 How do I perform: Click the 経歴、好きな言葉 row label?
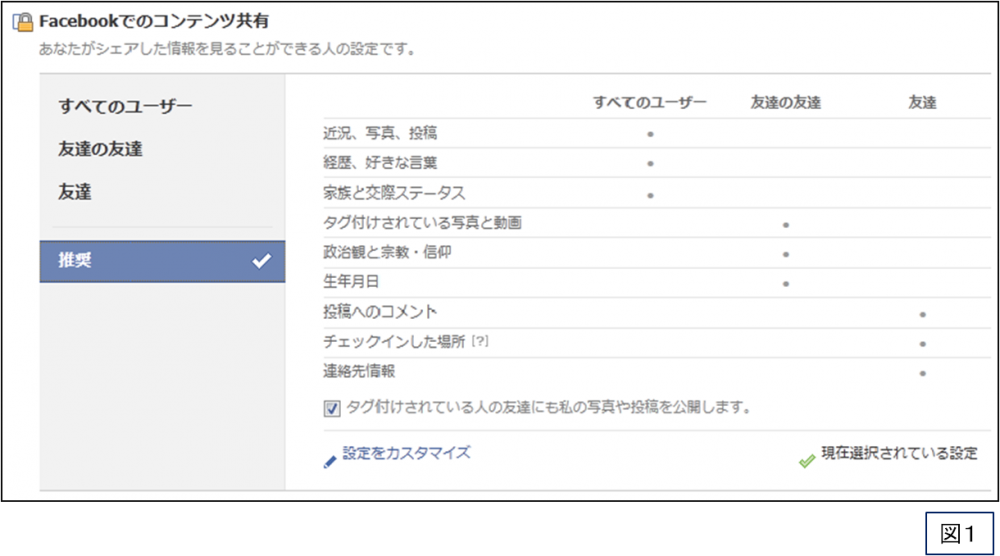point(379,163)
